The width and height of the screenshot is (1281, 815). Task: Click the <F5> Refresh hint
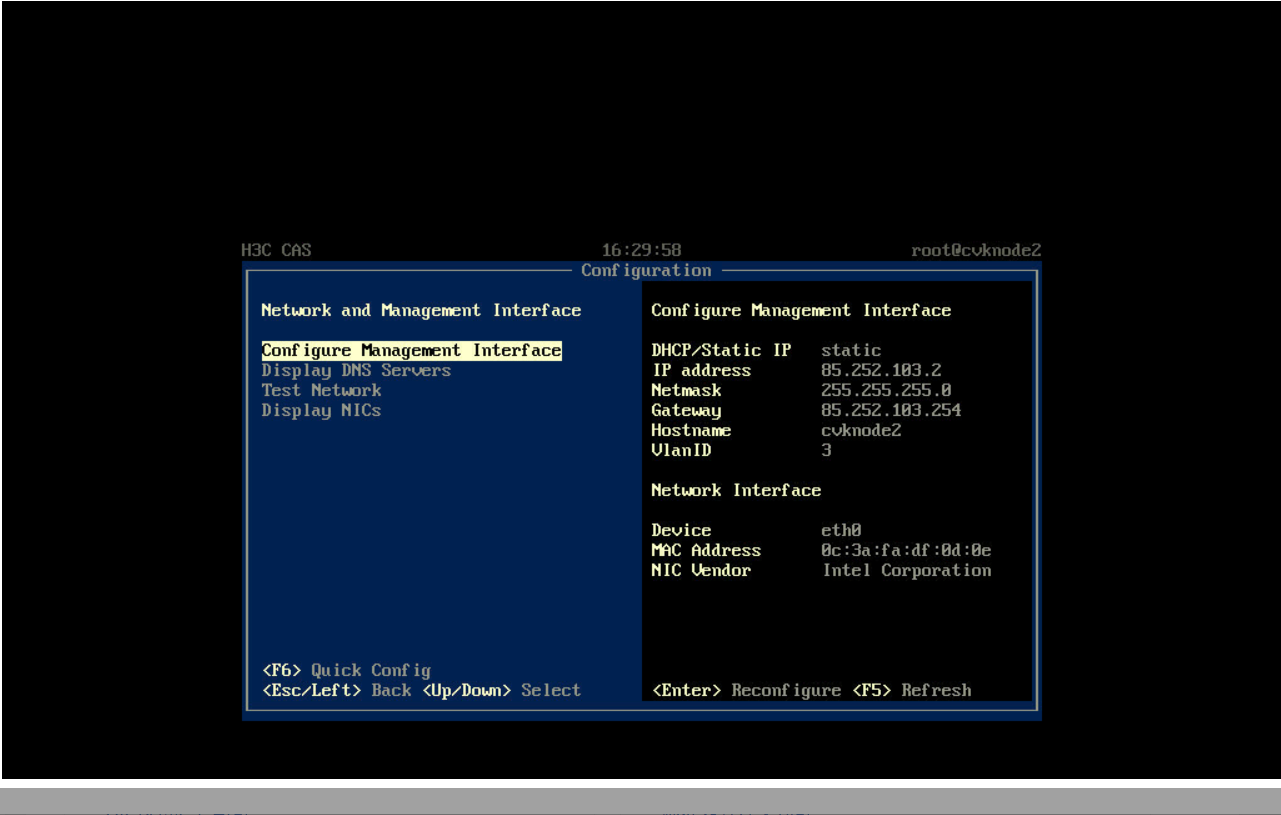coord(911,691)
